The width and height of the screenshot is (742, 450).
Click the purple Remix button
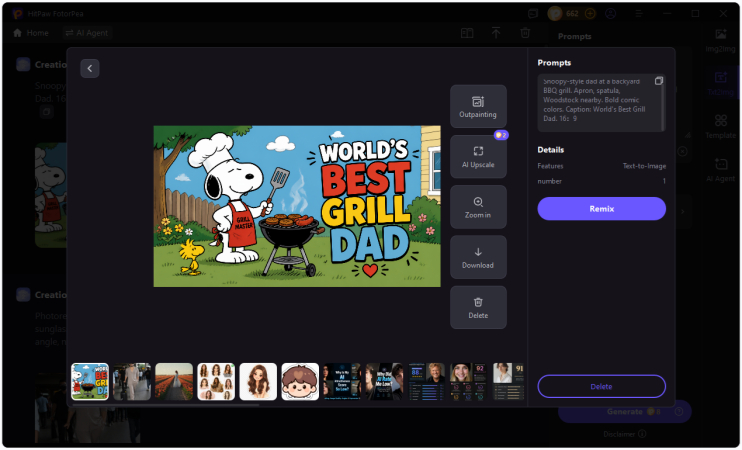tap(601, 209)
